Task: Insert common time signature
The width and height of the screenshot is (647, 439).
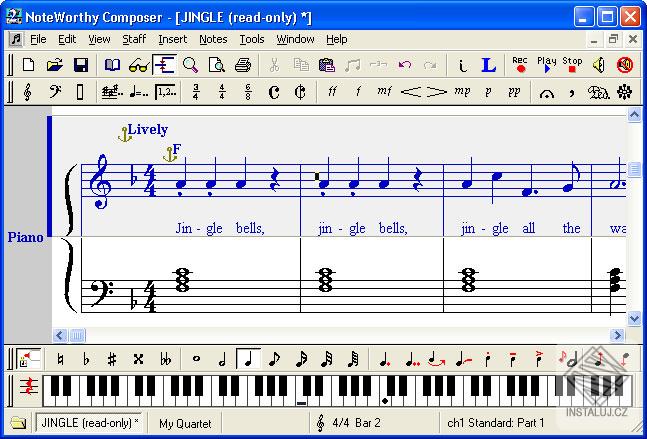Action: [274, 92]
